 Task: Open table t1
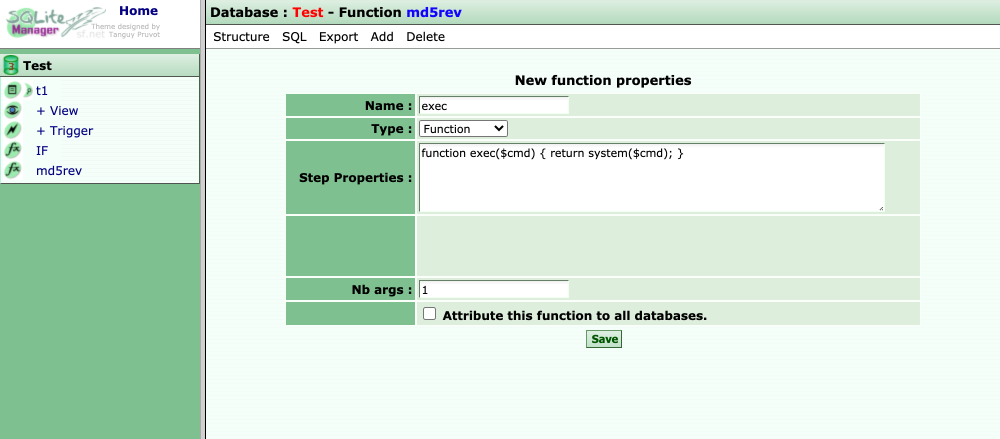(41, 91)
